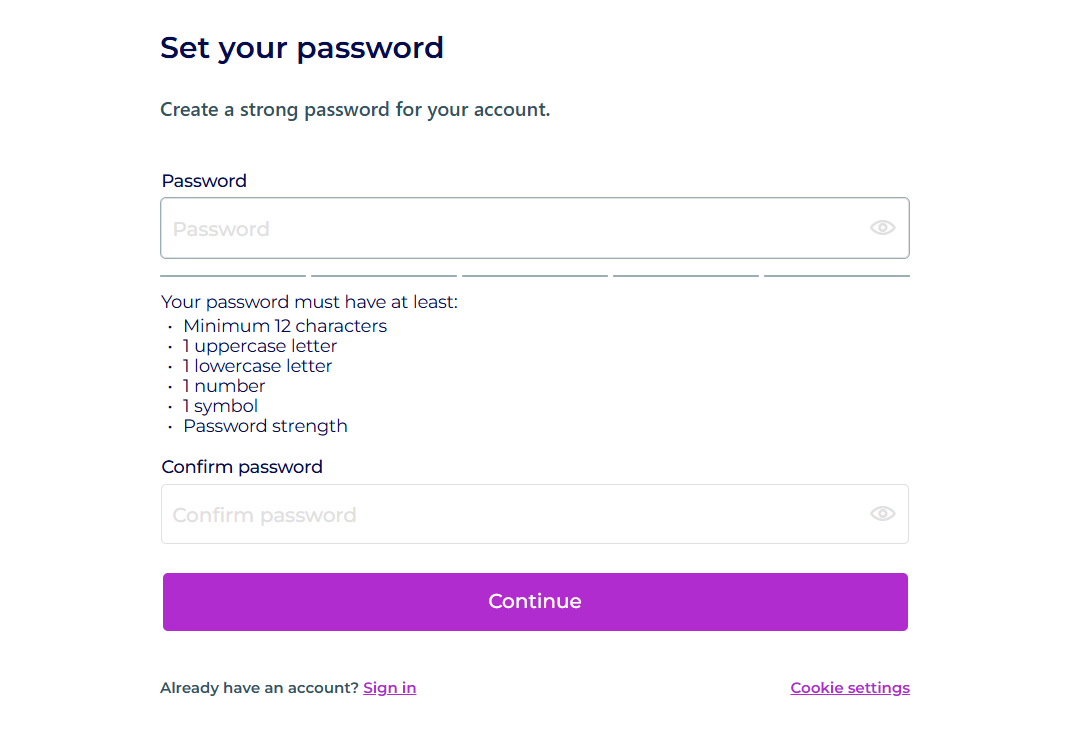Click the "1 lowercase letter" requirement
This screenshot has height=752, width=1065.
pyautogui.click(x=257, y=366)
